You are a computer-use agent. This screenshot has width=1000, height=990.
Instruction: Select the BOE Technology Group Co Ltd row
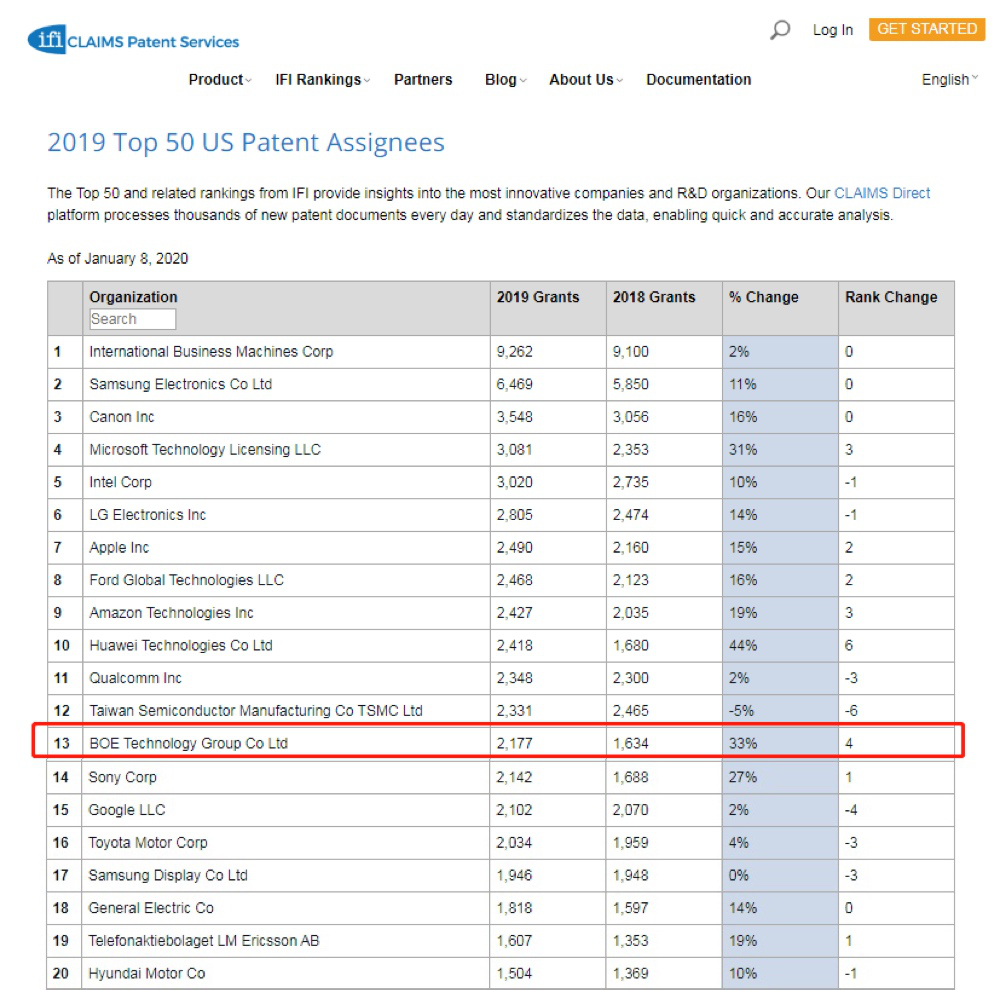[x=188, y=743]
